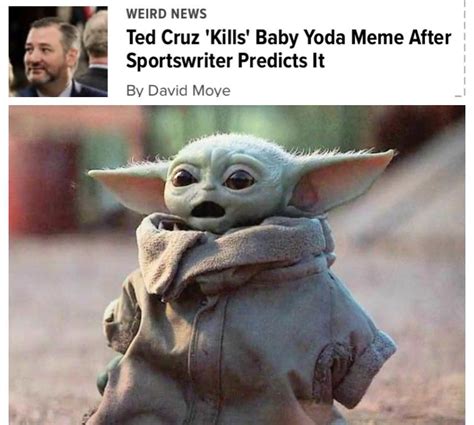Click the WEIRD NEWS category label
Viewport: 474px width, 425px height.
click(x=166, y=14)
